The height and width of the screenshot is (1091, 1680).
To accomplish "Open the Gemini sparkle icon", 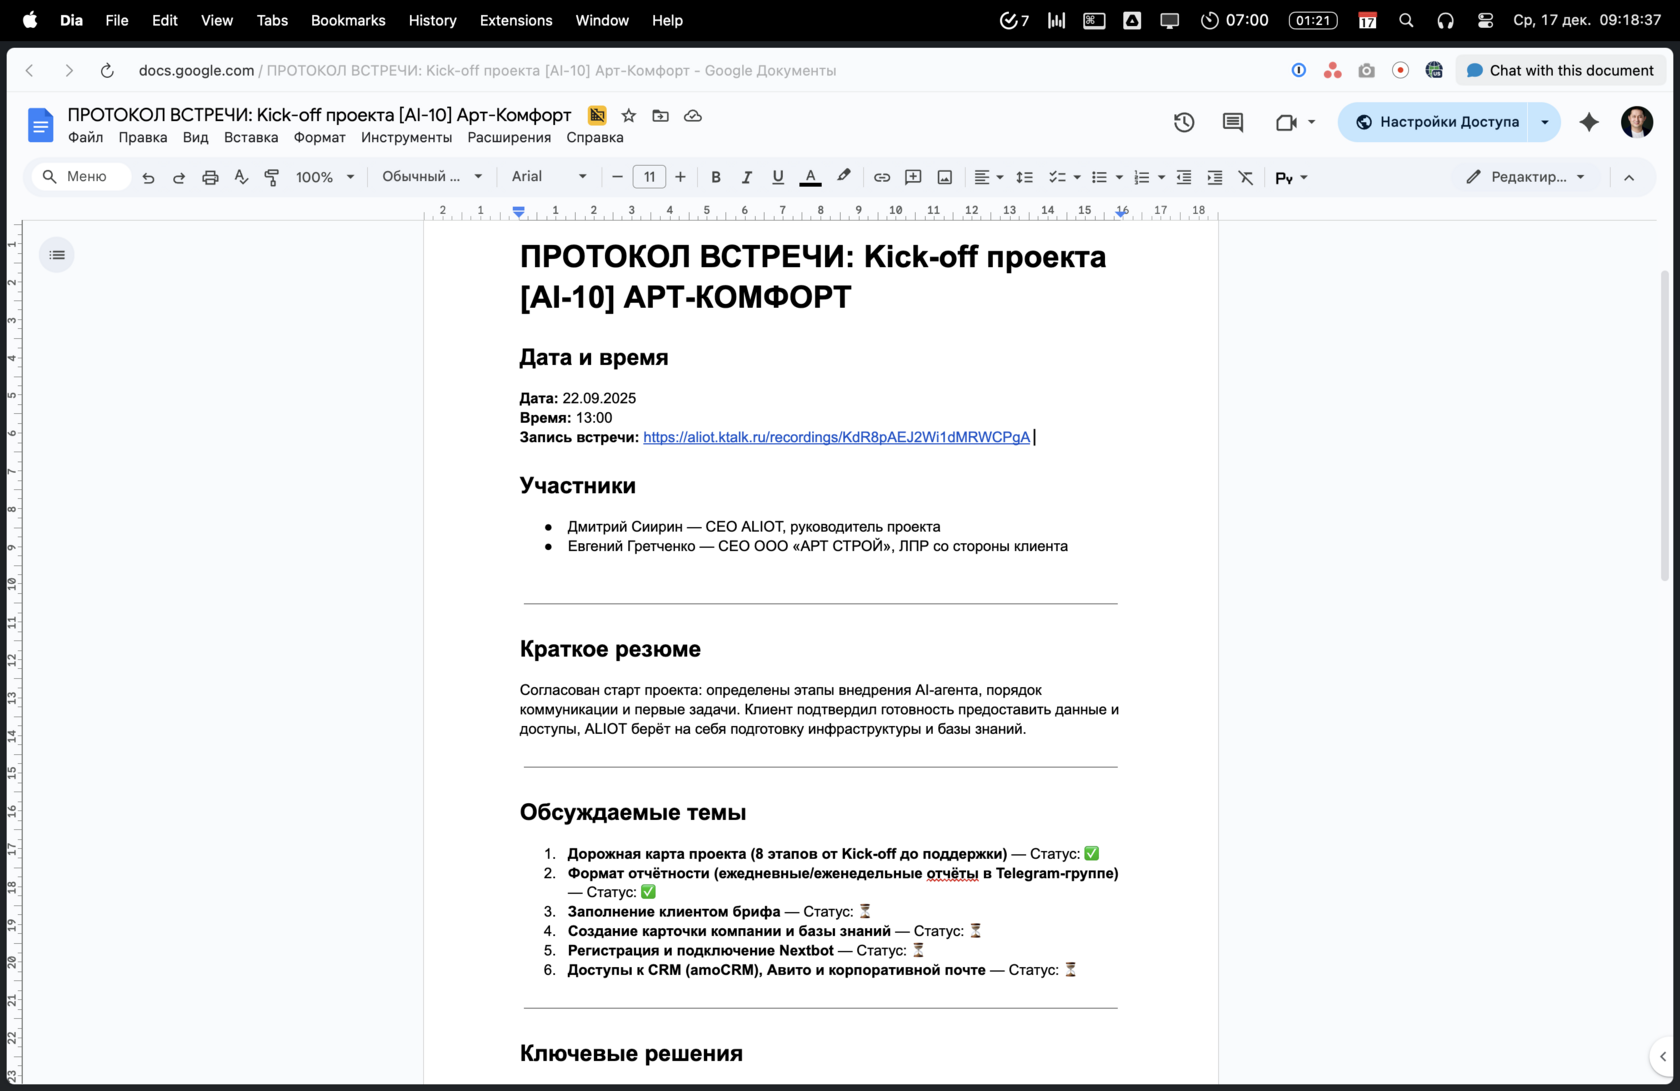I will tap(1589, 122).
